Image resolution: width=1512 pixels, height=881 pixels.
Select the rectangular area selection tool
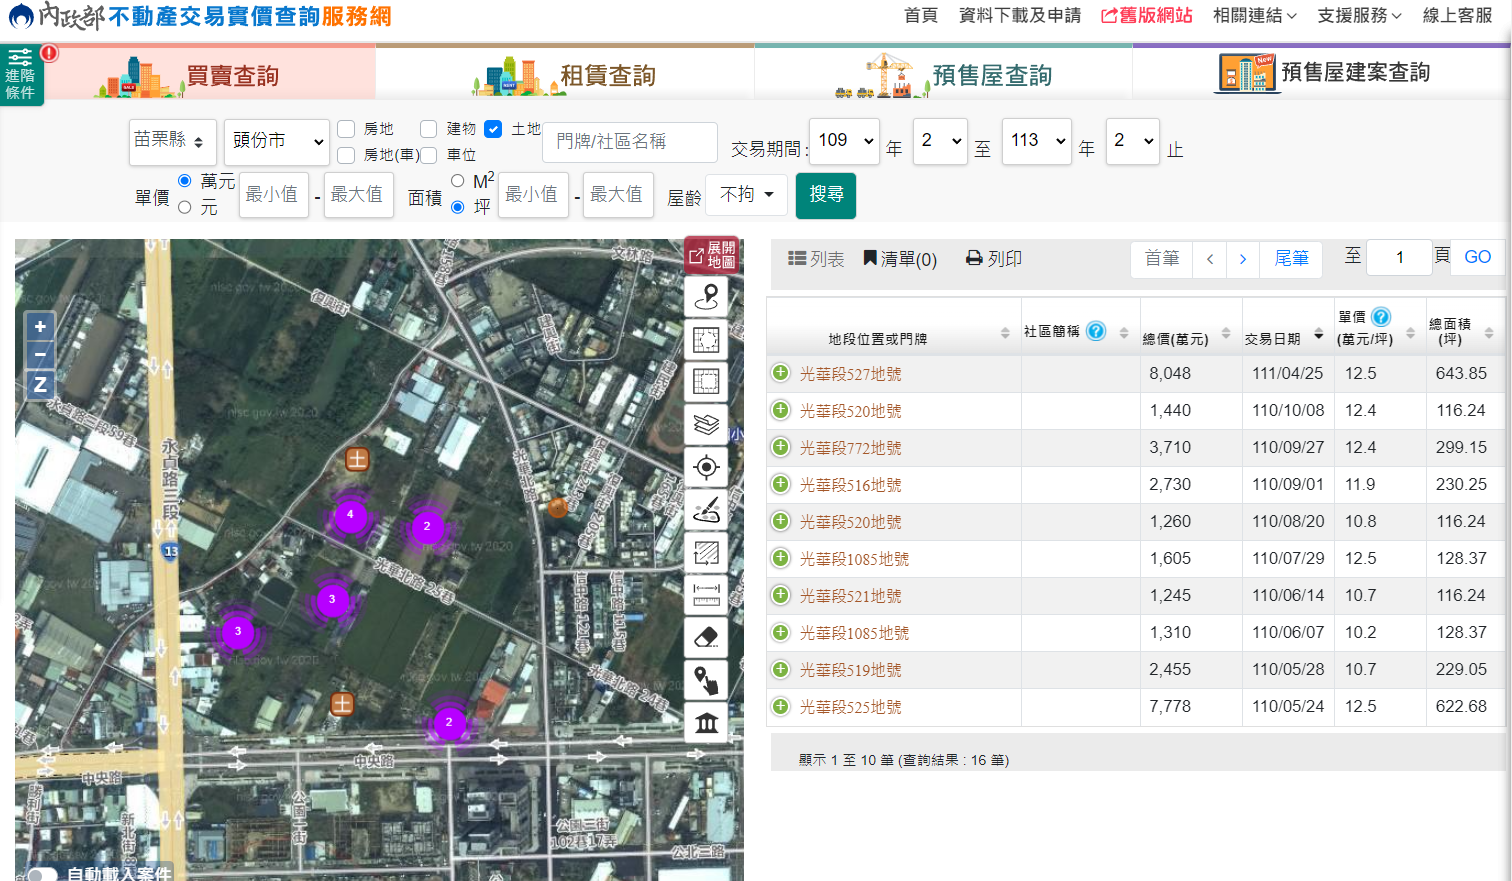coord(706,382)
